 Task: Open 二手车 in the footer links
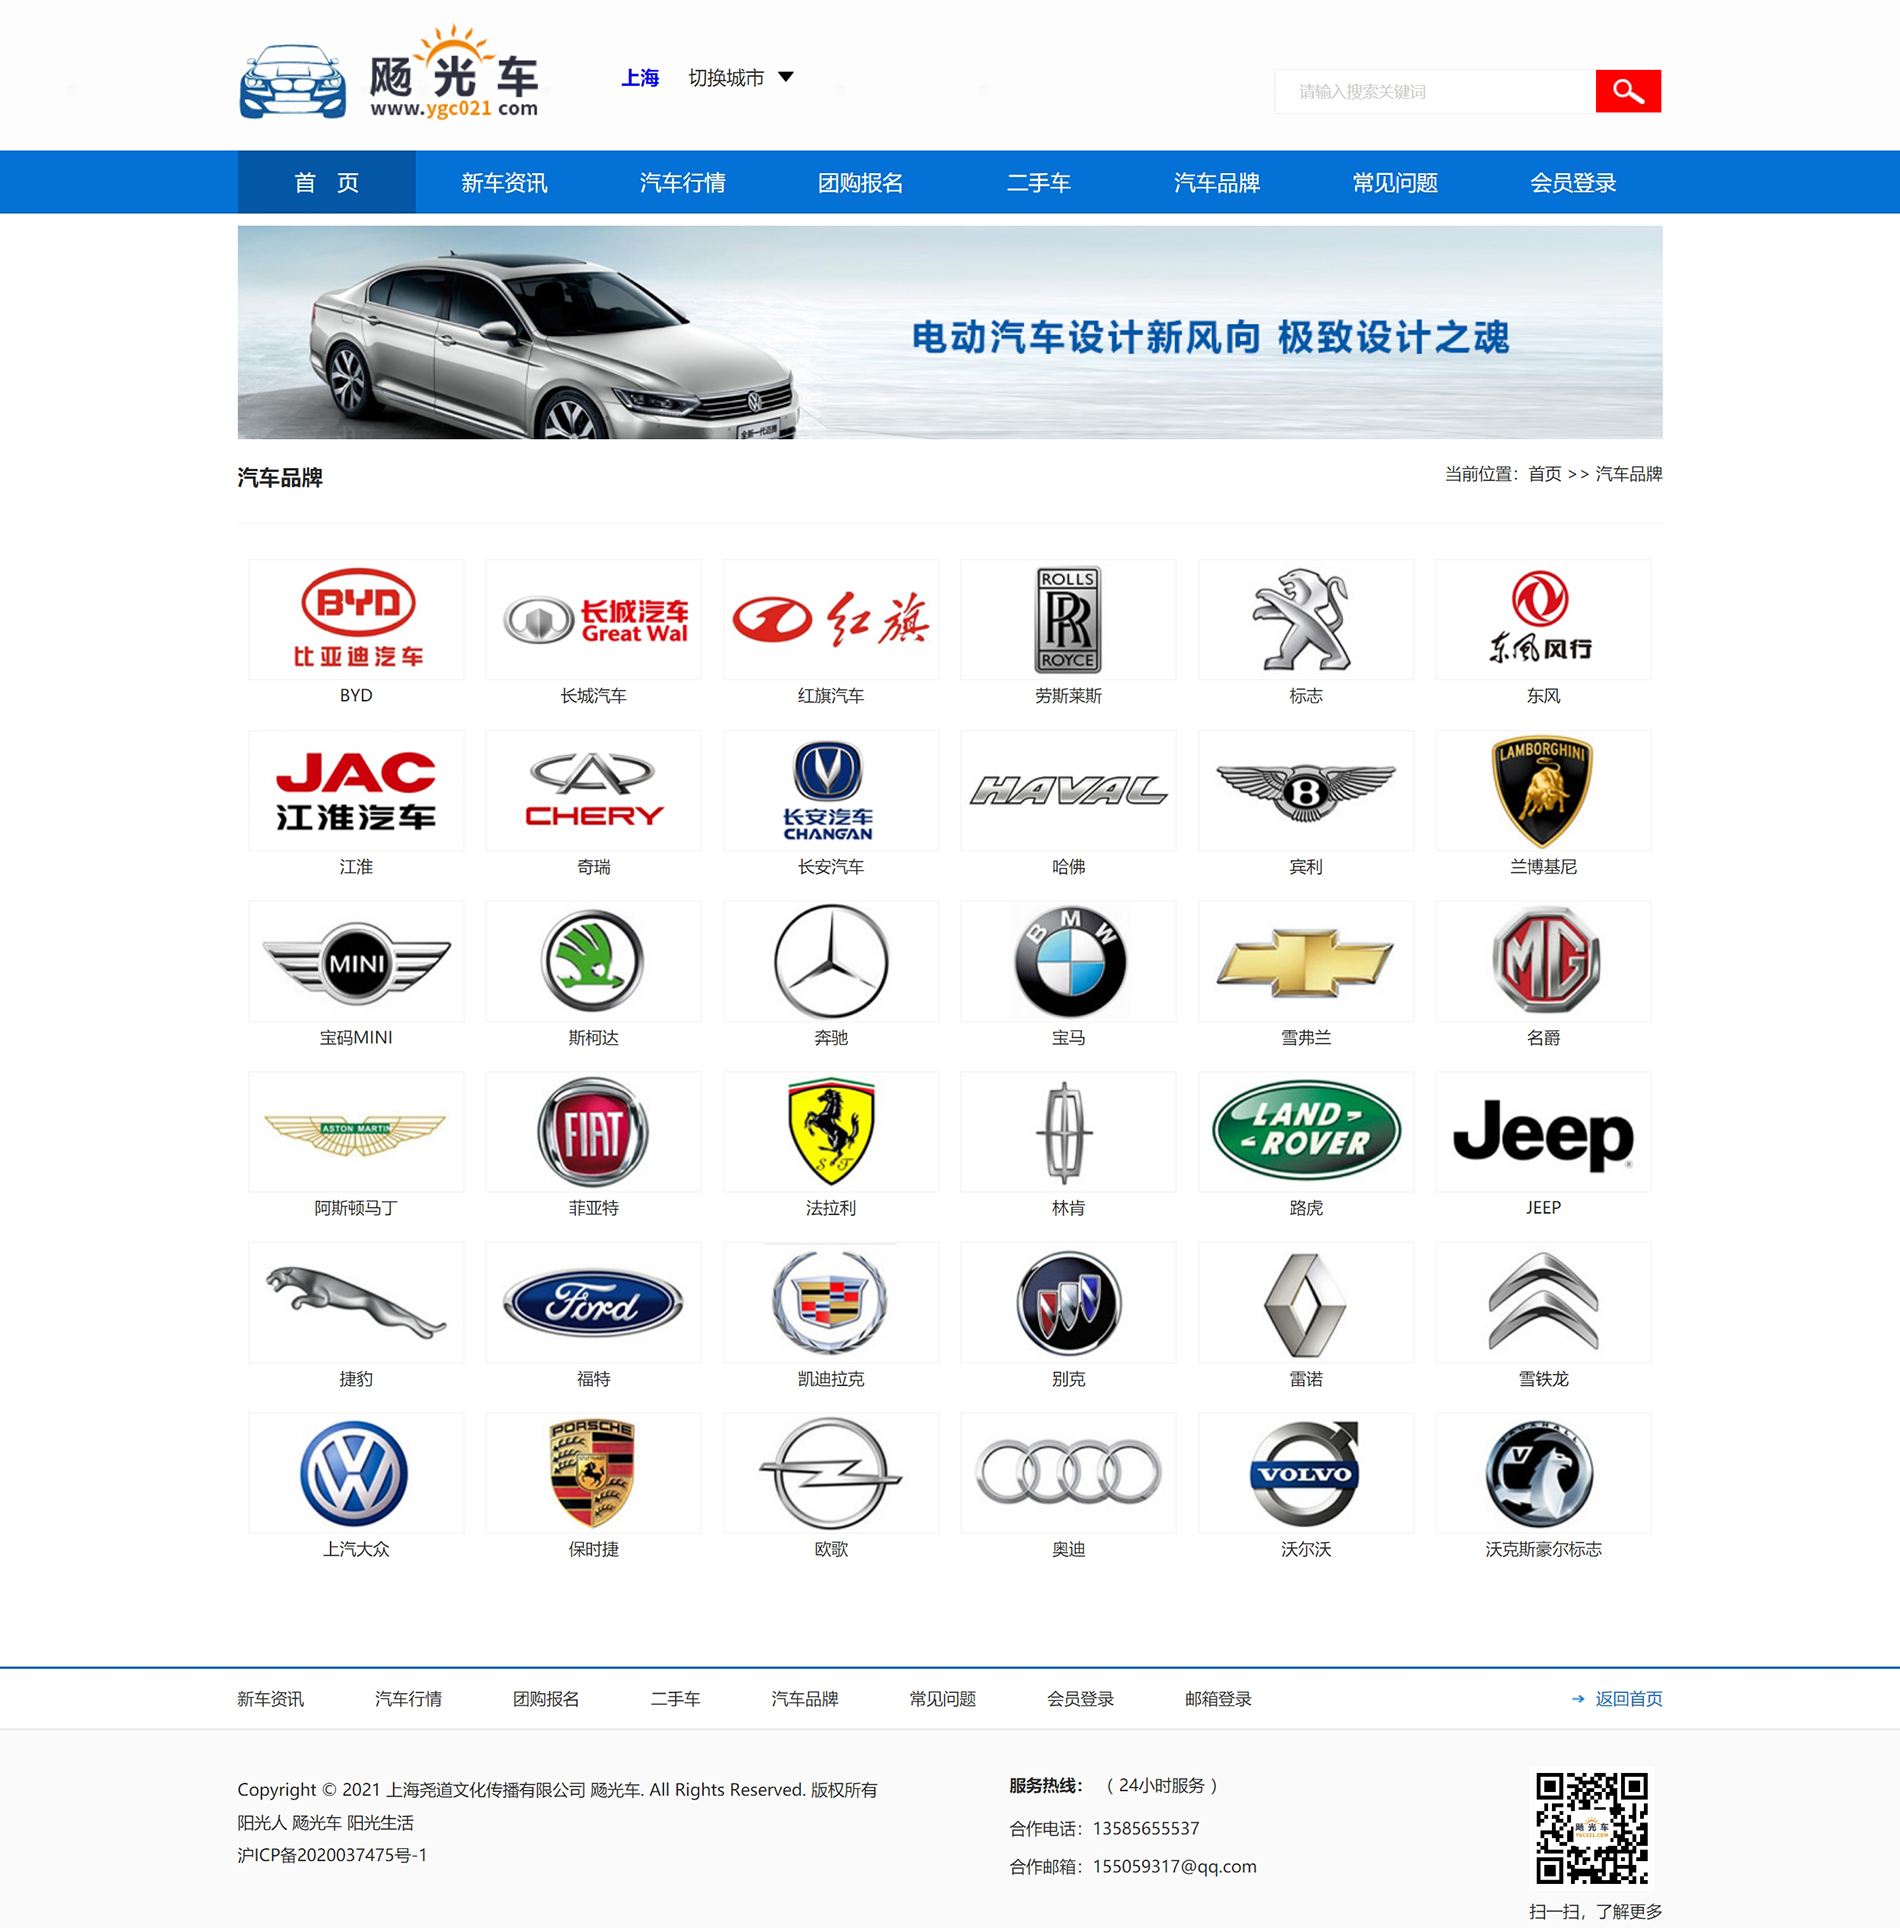(675, 1698)
